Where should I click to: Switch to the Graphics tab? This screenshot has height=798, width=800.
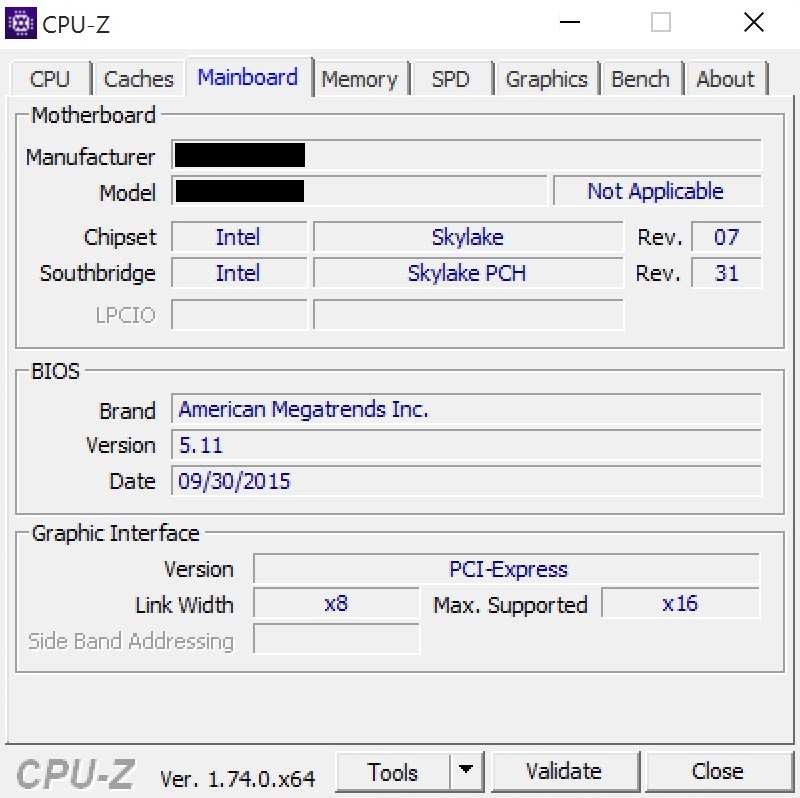[x=546, y=79]
